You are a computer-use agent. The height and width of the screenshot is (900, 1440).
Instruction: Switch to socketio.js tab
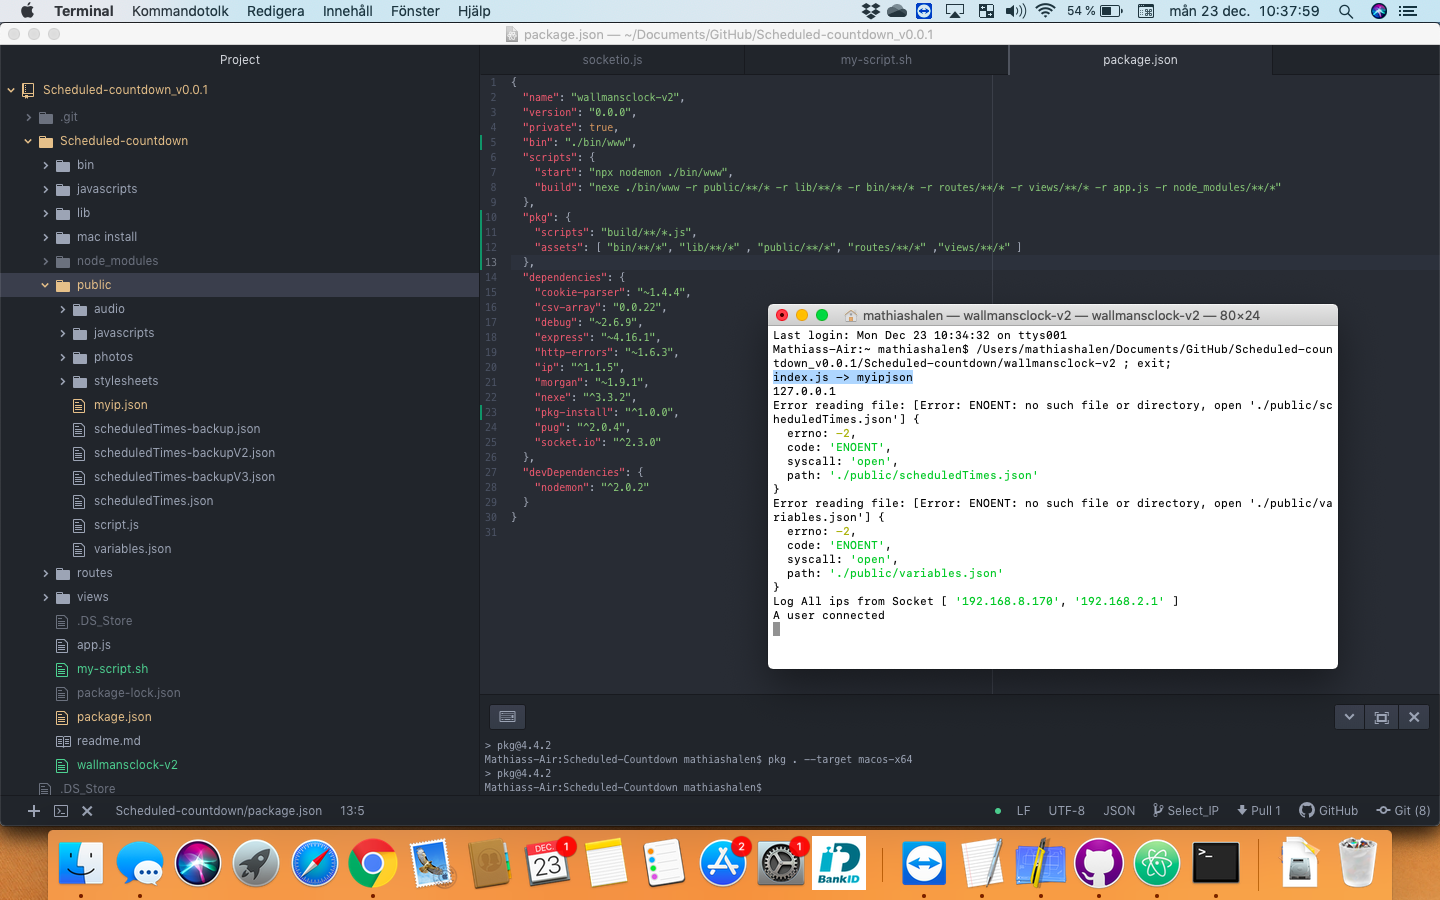coord(612,60)
